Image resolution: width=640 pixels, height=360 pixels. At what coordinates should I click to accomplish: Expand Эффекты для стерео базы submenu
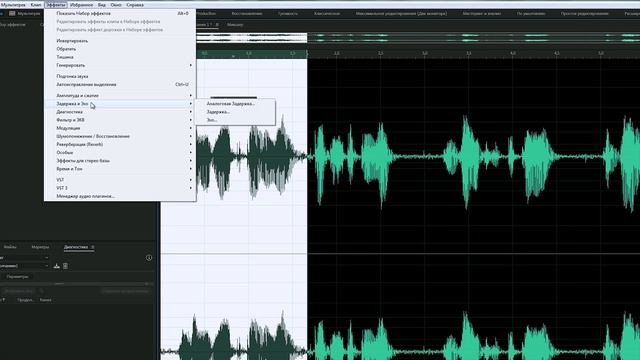(120, 161)
